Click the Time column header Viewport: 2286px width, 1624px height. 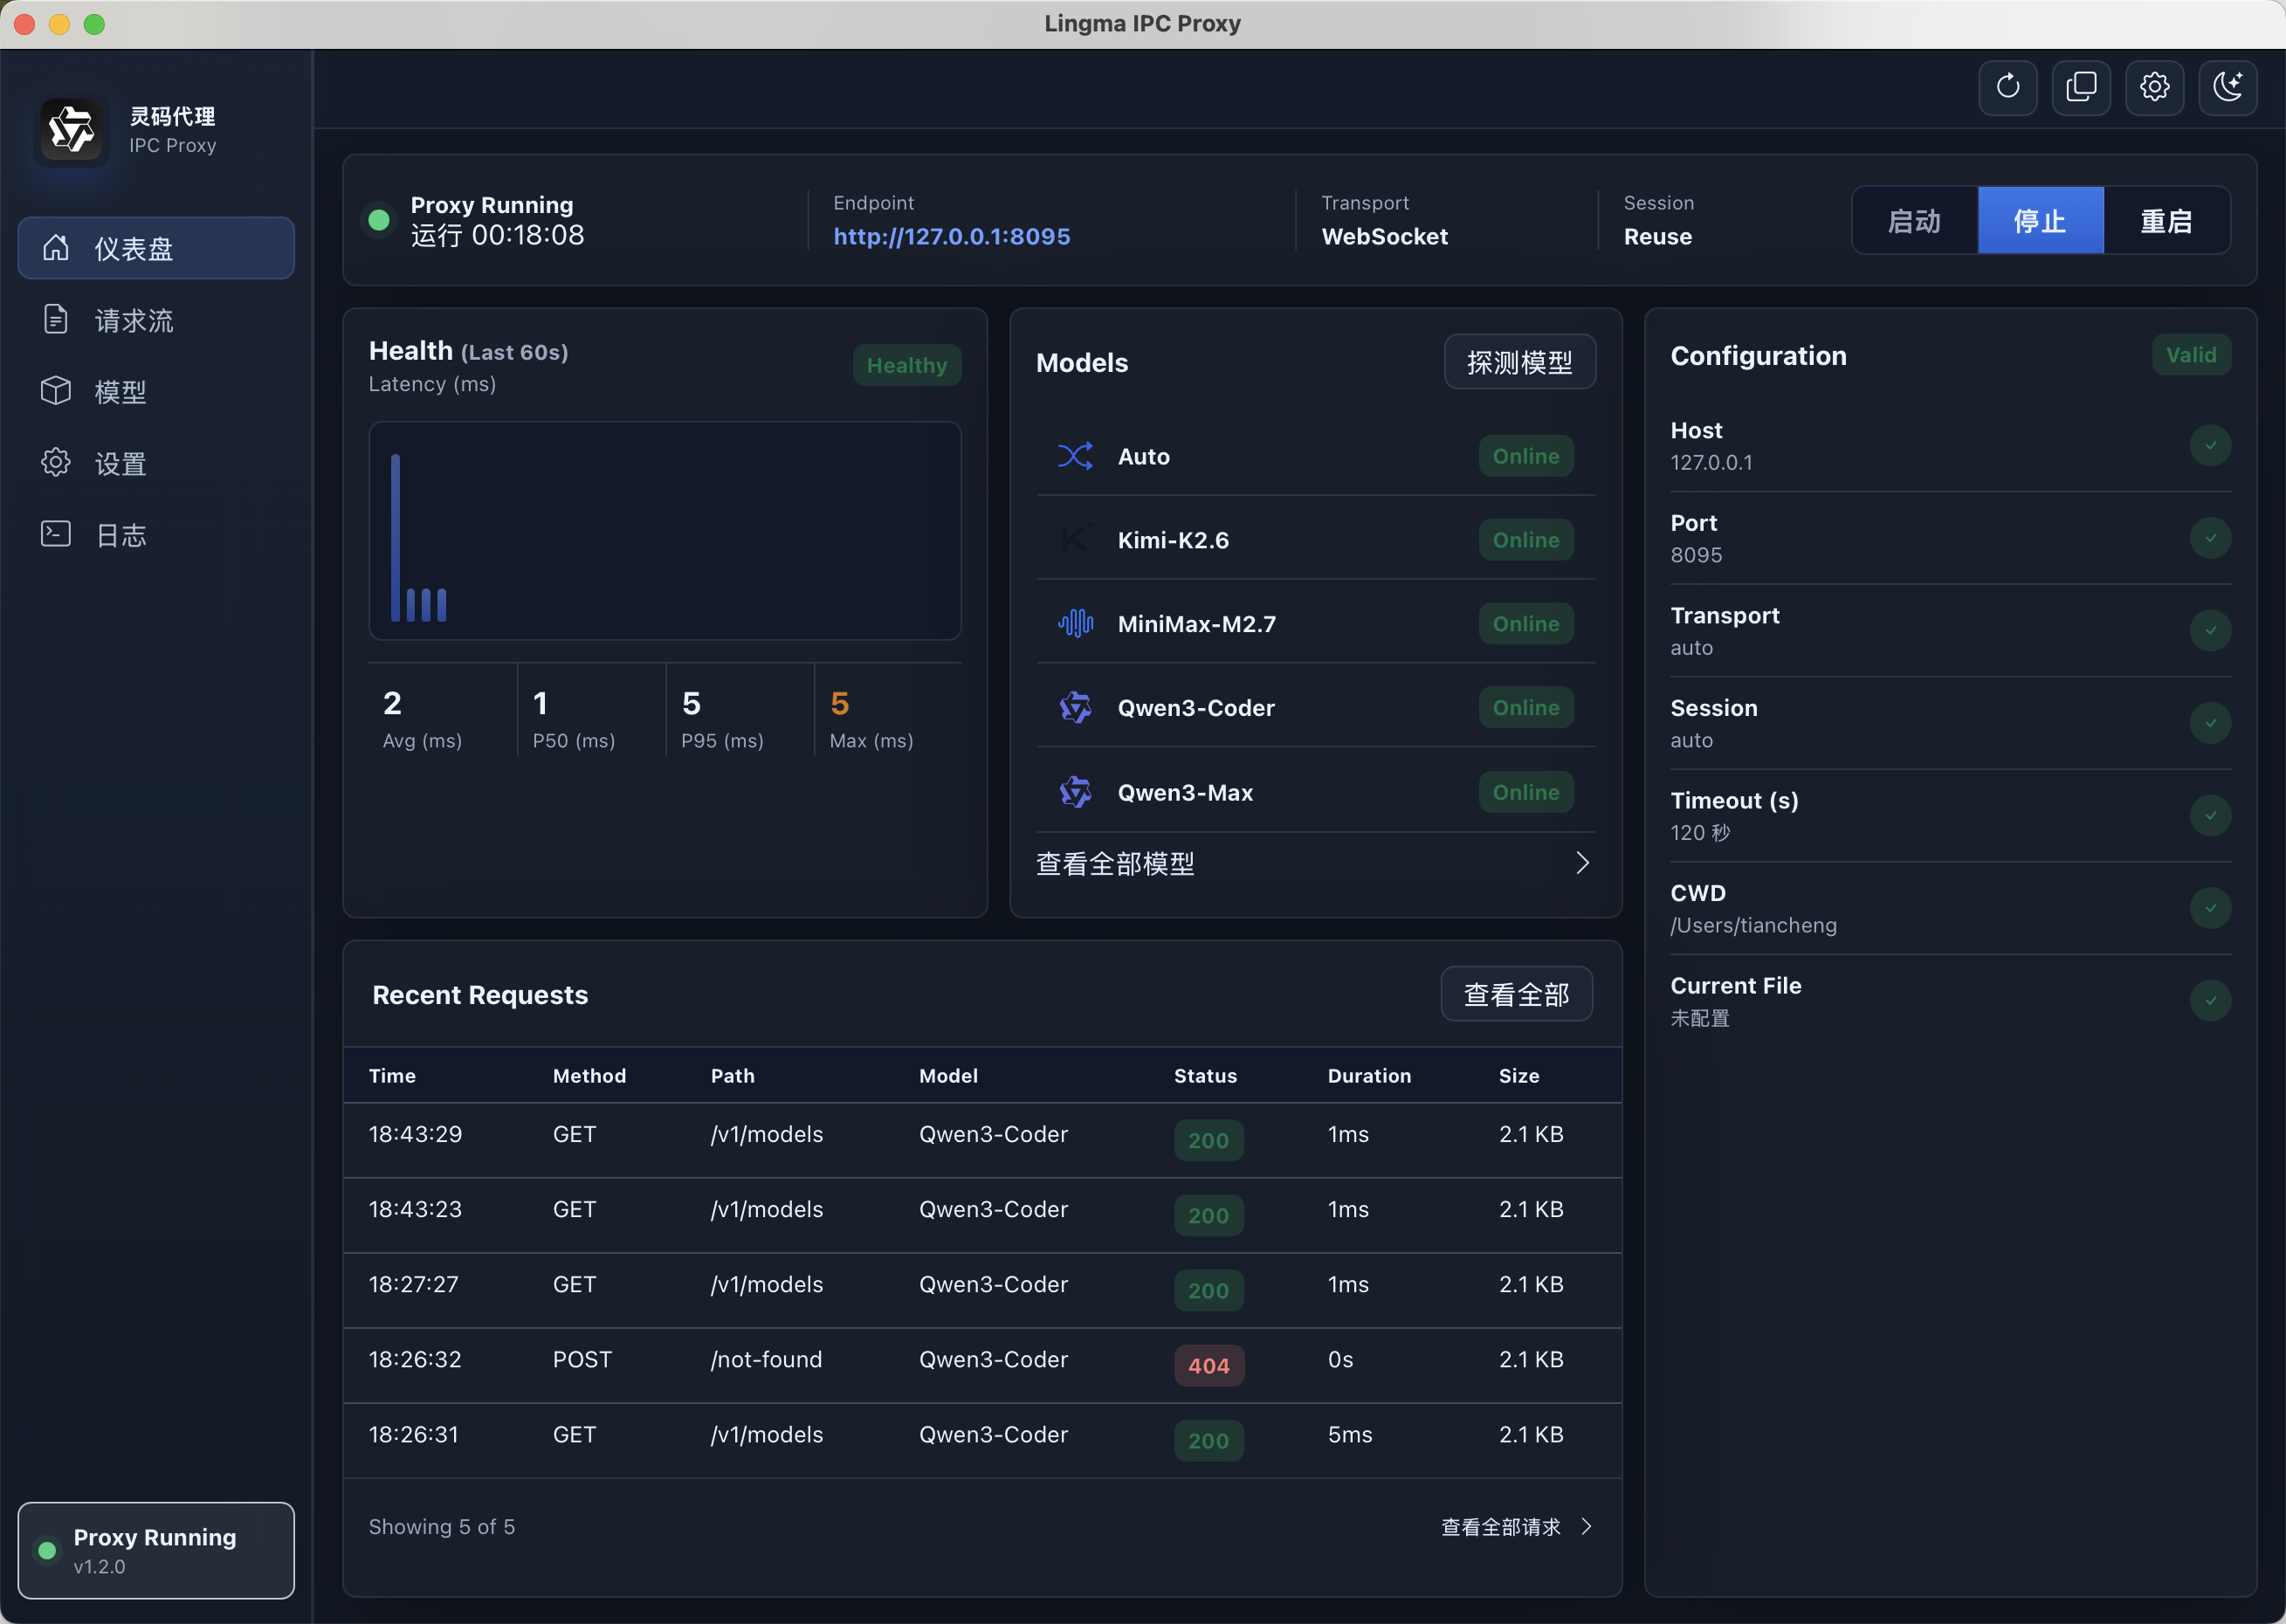pyautogui.click(x=392, y=1075)
